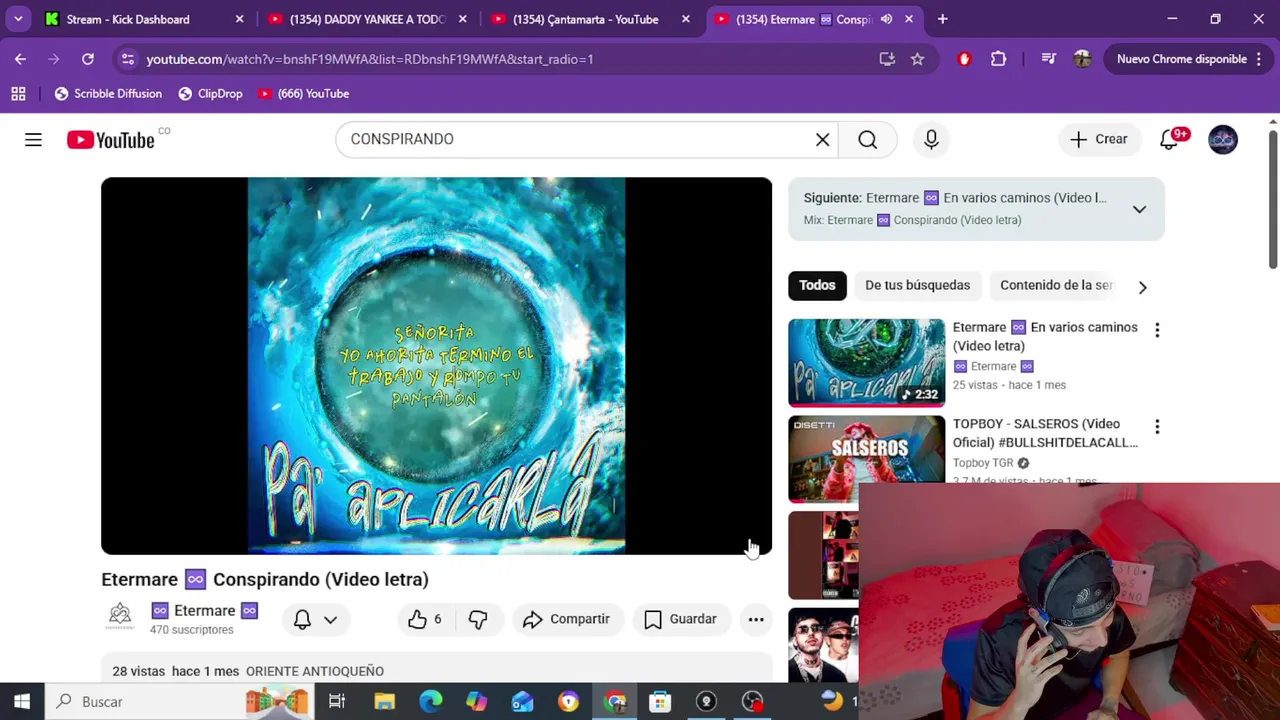Click the search magnifier button
Image resolution: width=1280 pixels, height=720 pixels.
coord(868,140)
